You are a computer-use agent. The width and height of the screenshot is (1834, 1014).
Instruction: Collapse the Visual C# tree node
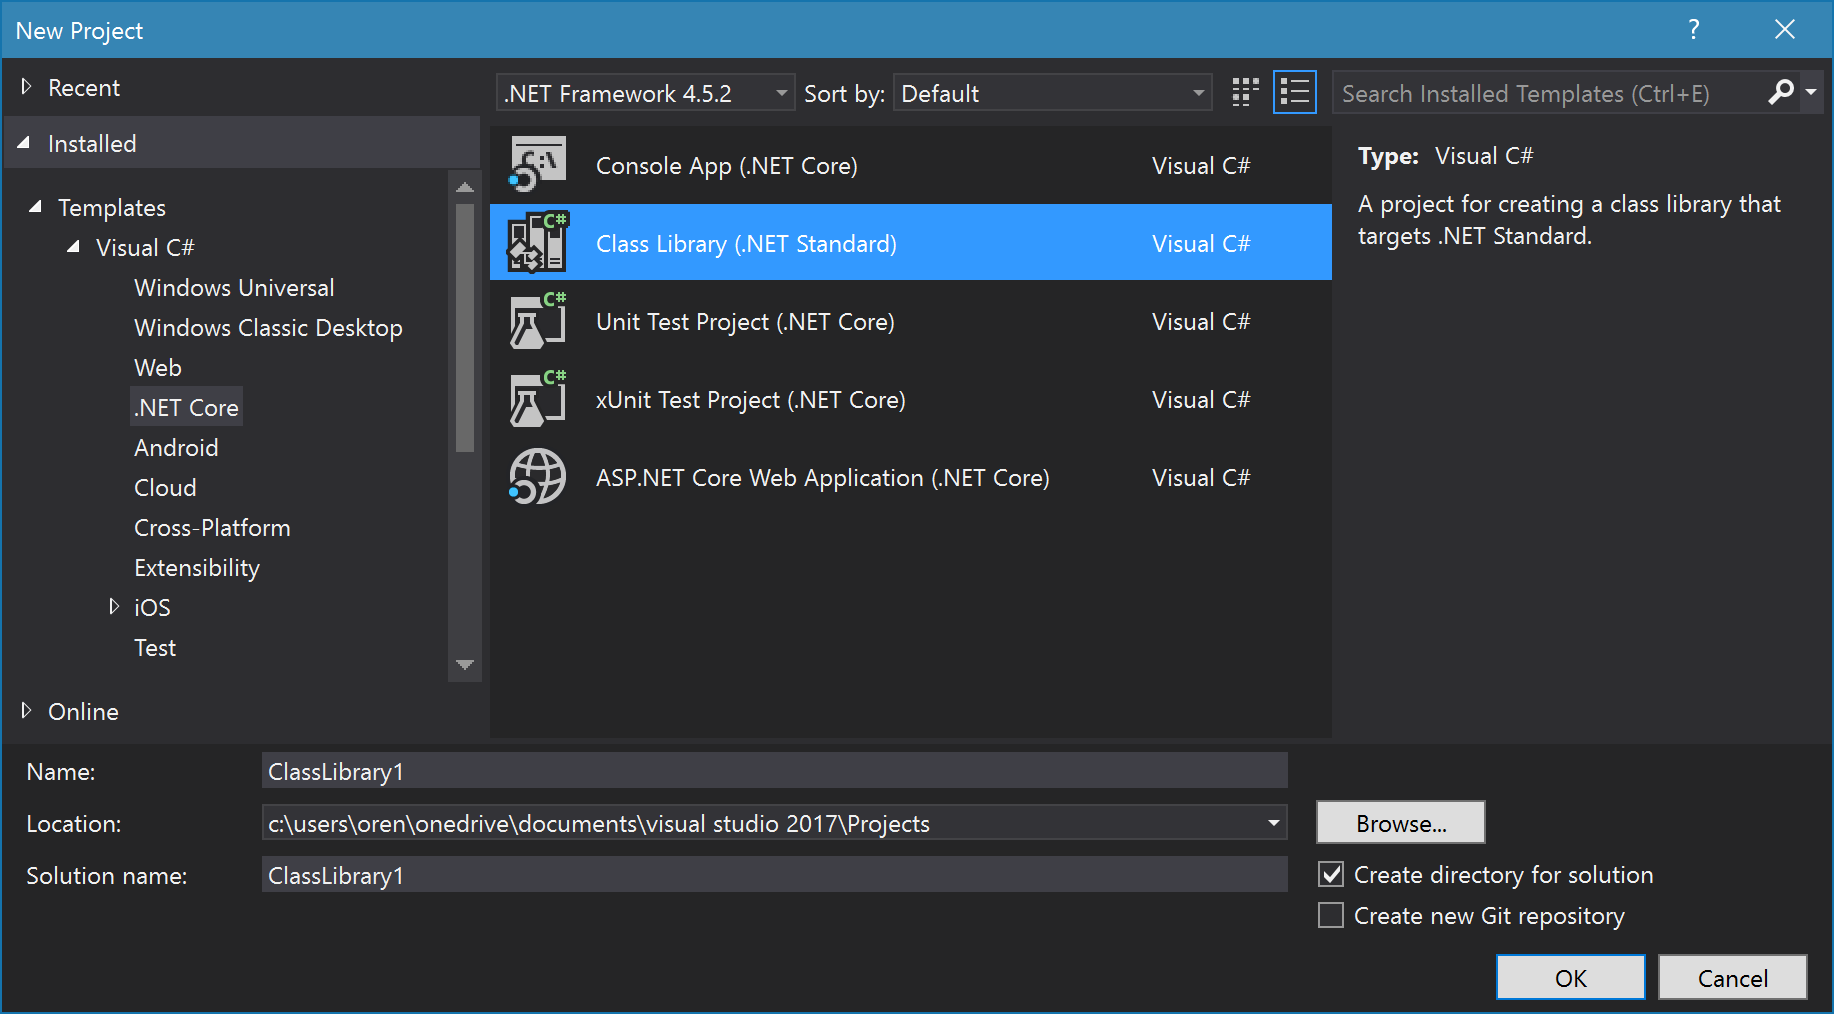point(74,247)
